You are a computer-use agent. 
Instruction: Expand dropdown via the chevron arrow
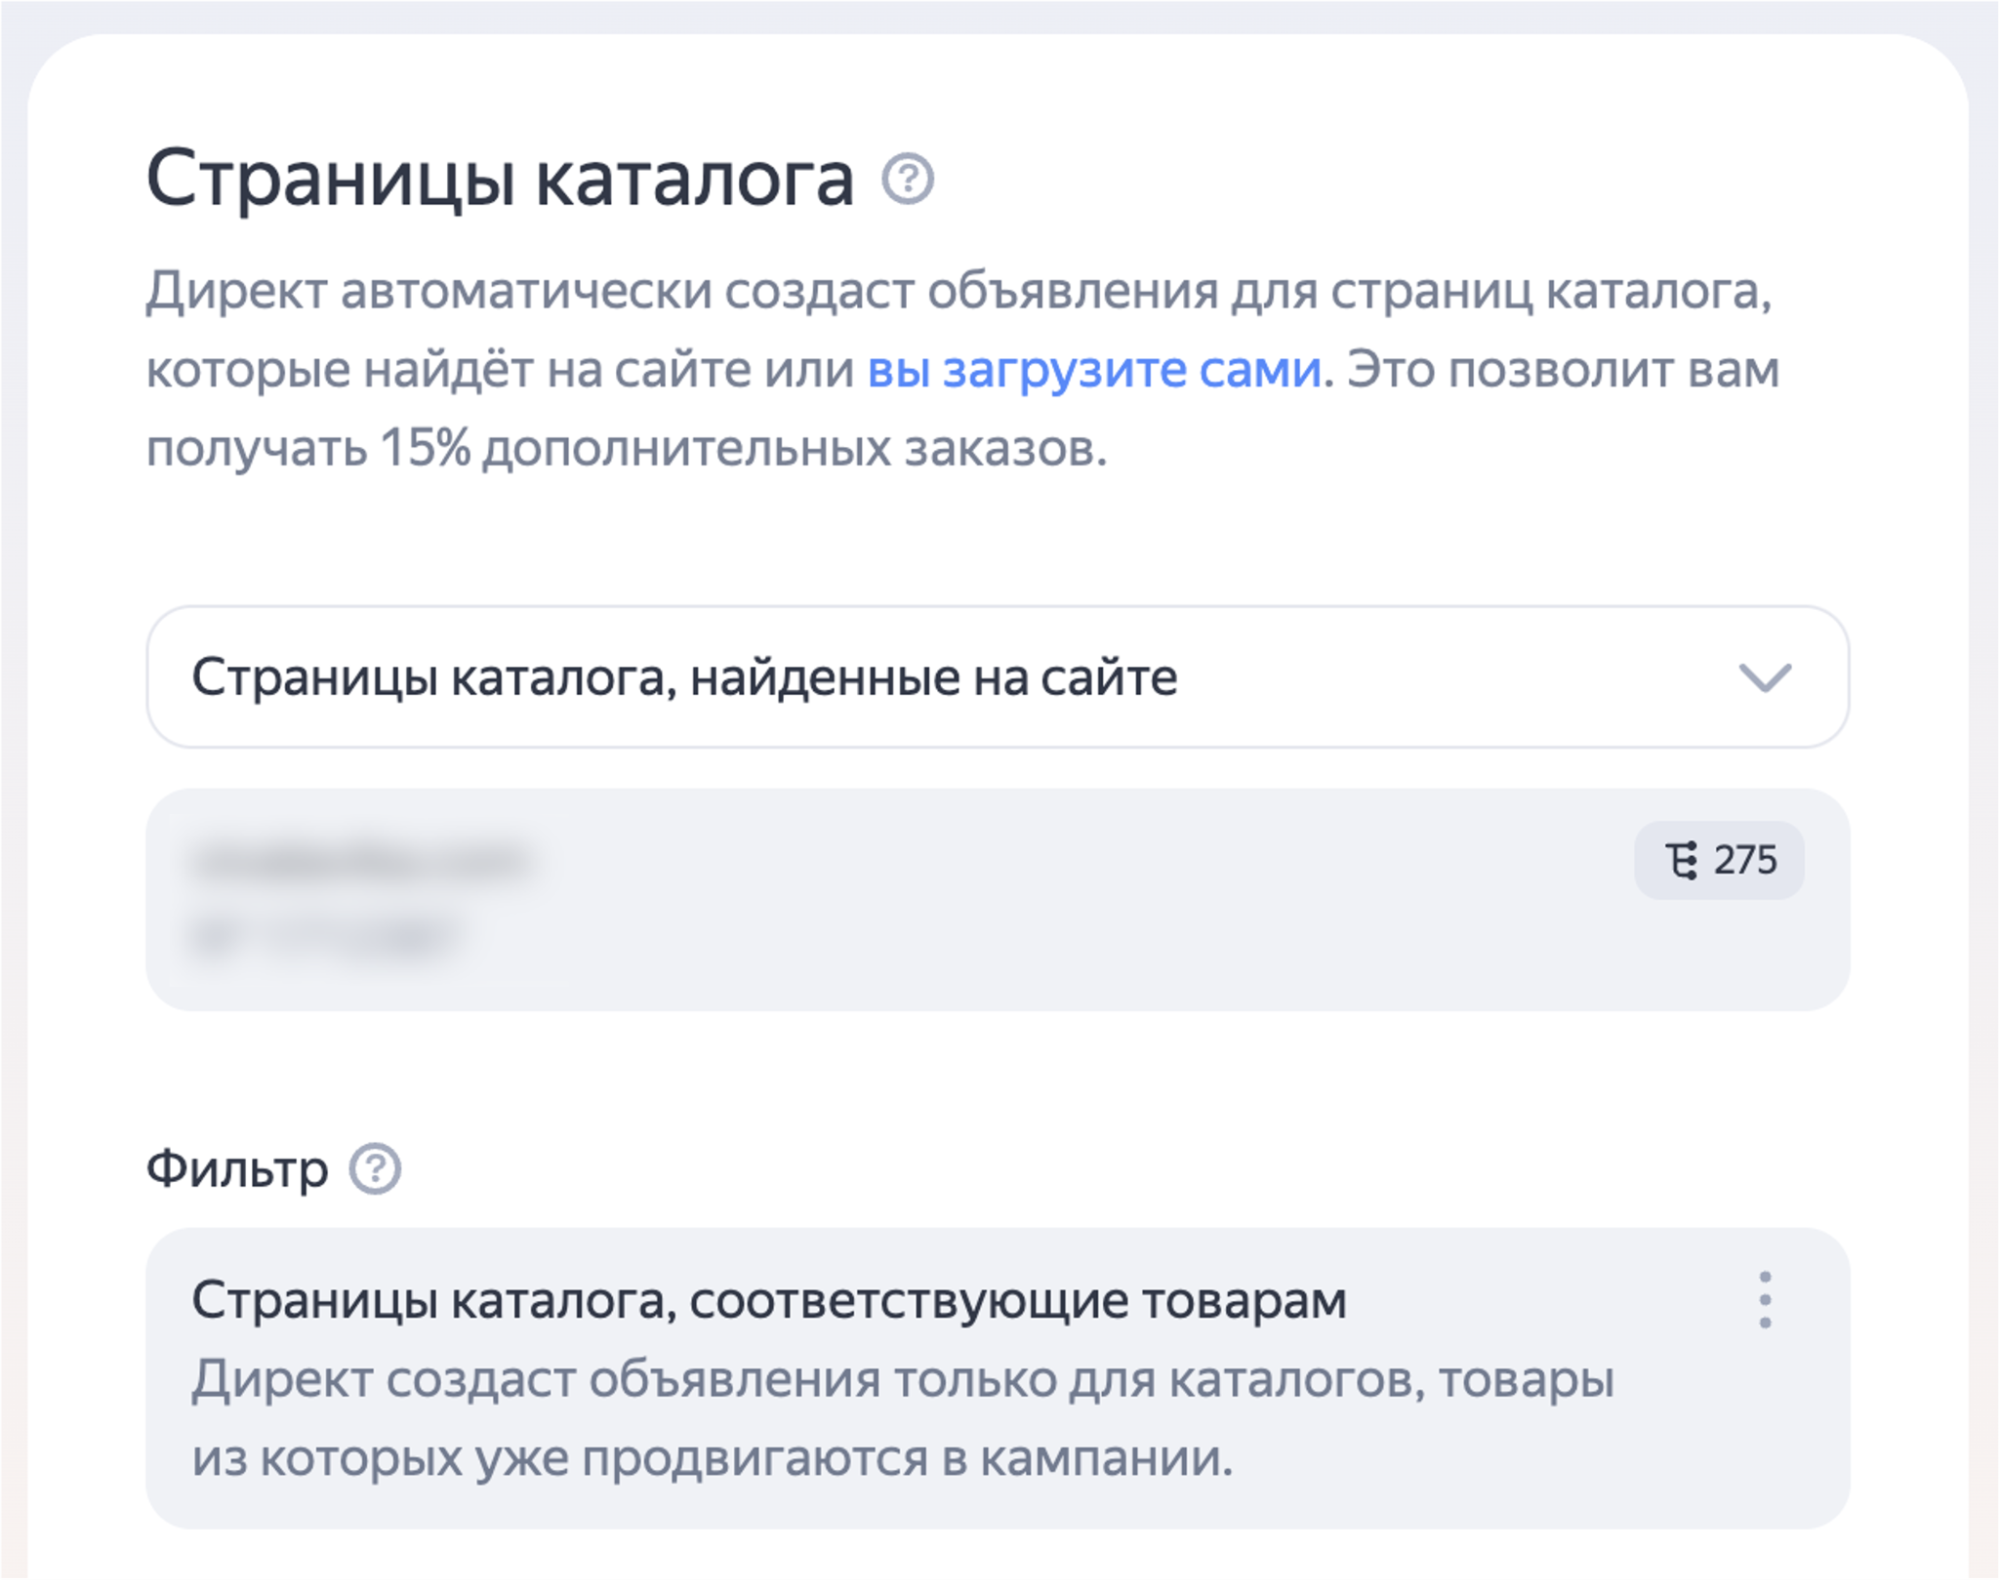1764,677
